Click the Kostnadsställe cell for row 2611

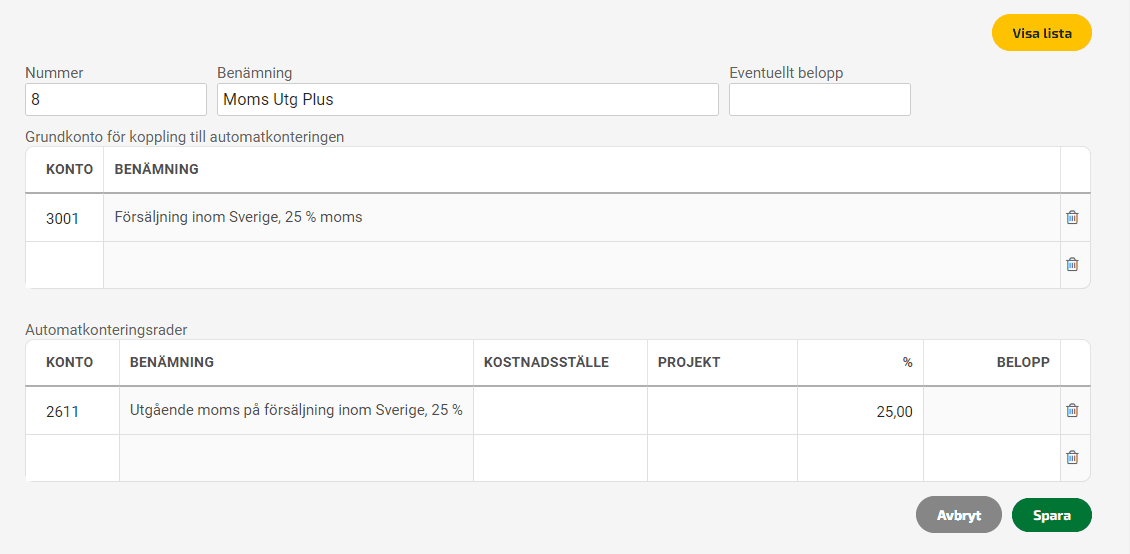pos(560,411)
